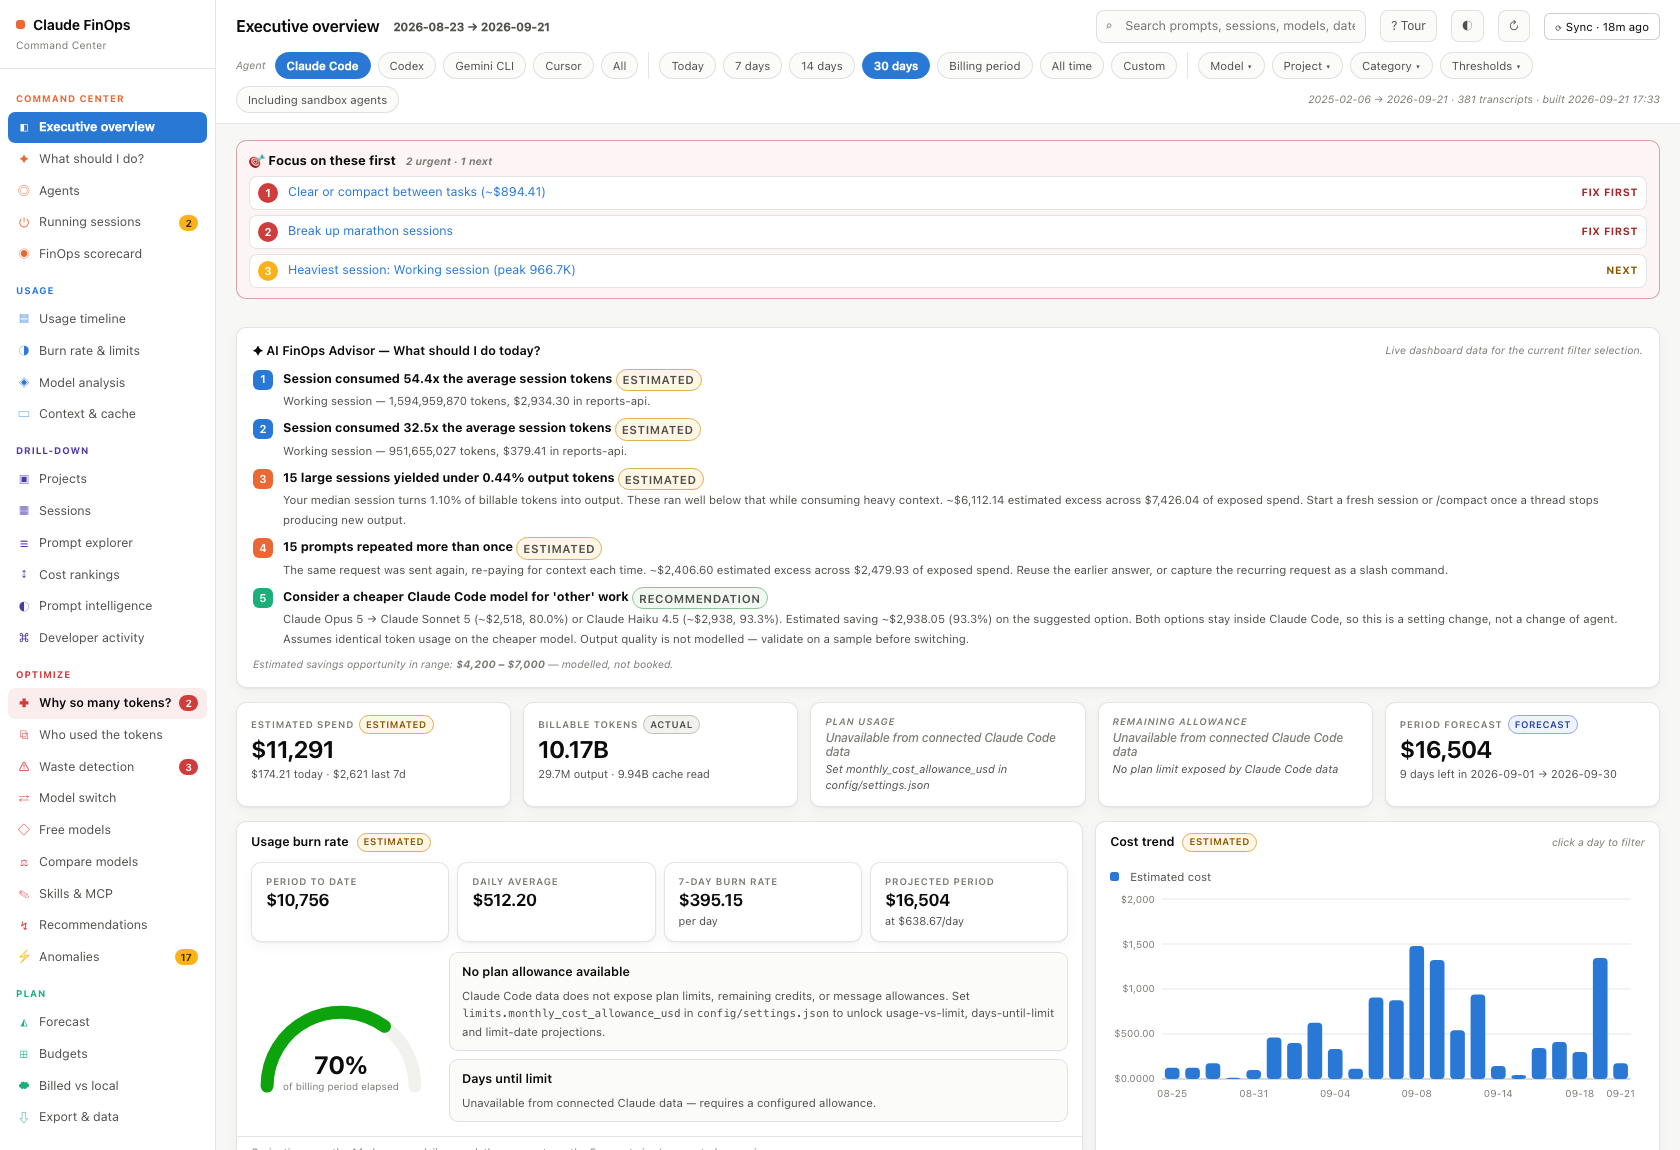Open the Billed vs local page
1680x1150 pixels.
[107, 1086]
